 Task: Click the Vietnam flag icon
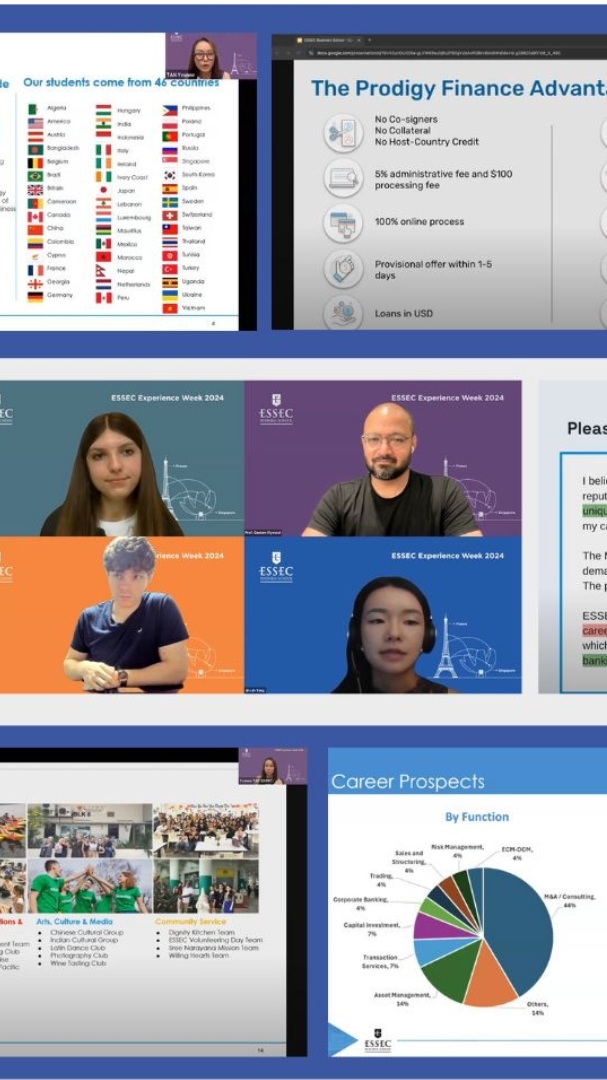click(170, 309)
